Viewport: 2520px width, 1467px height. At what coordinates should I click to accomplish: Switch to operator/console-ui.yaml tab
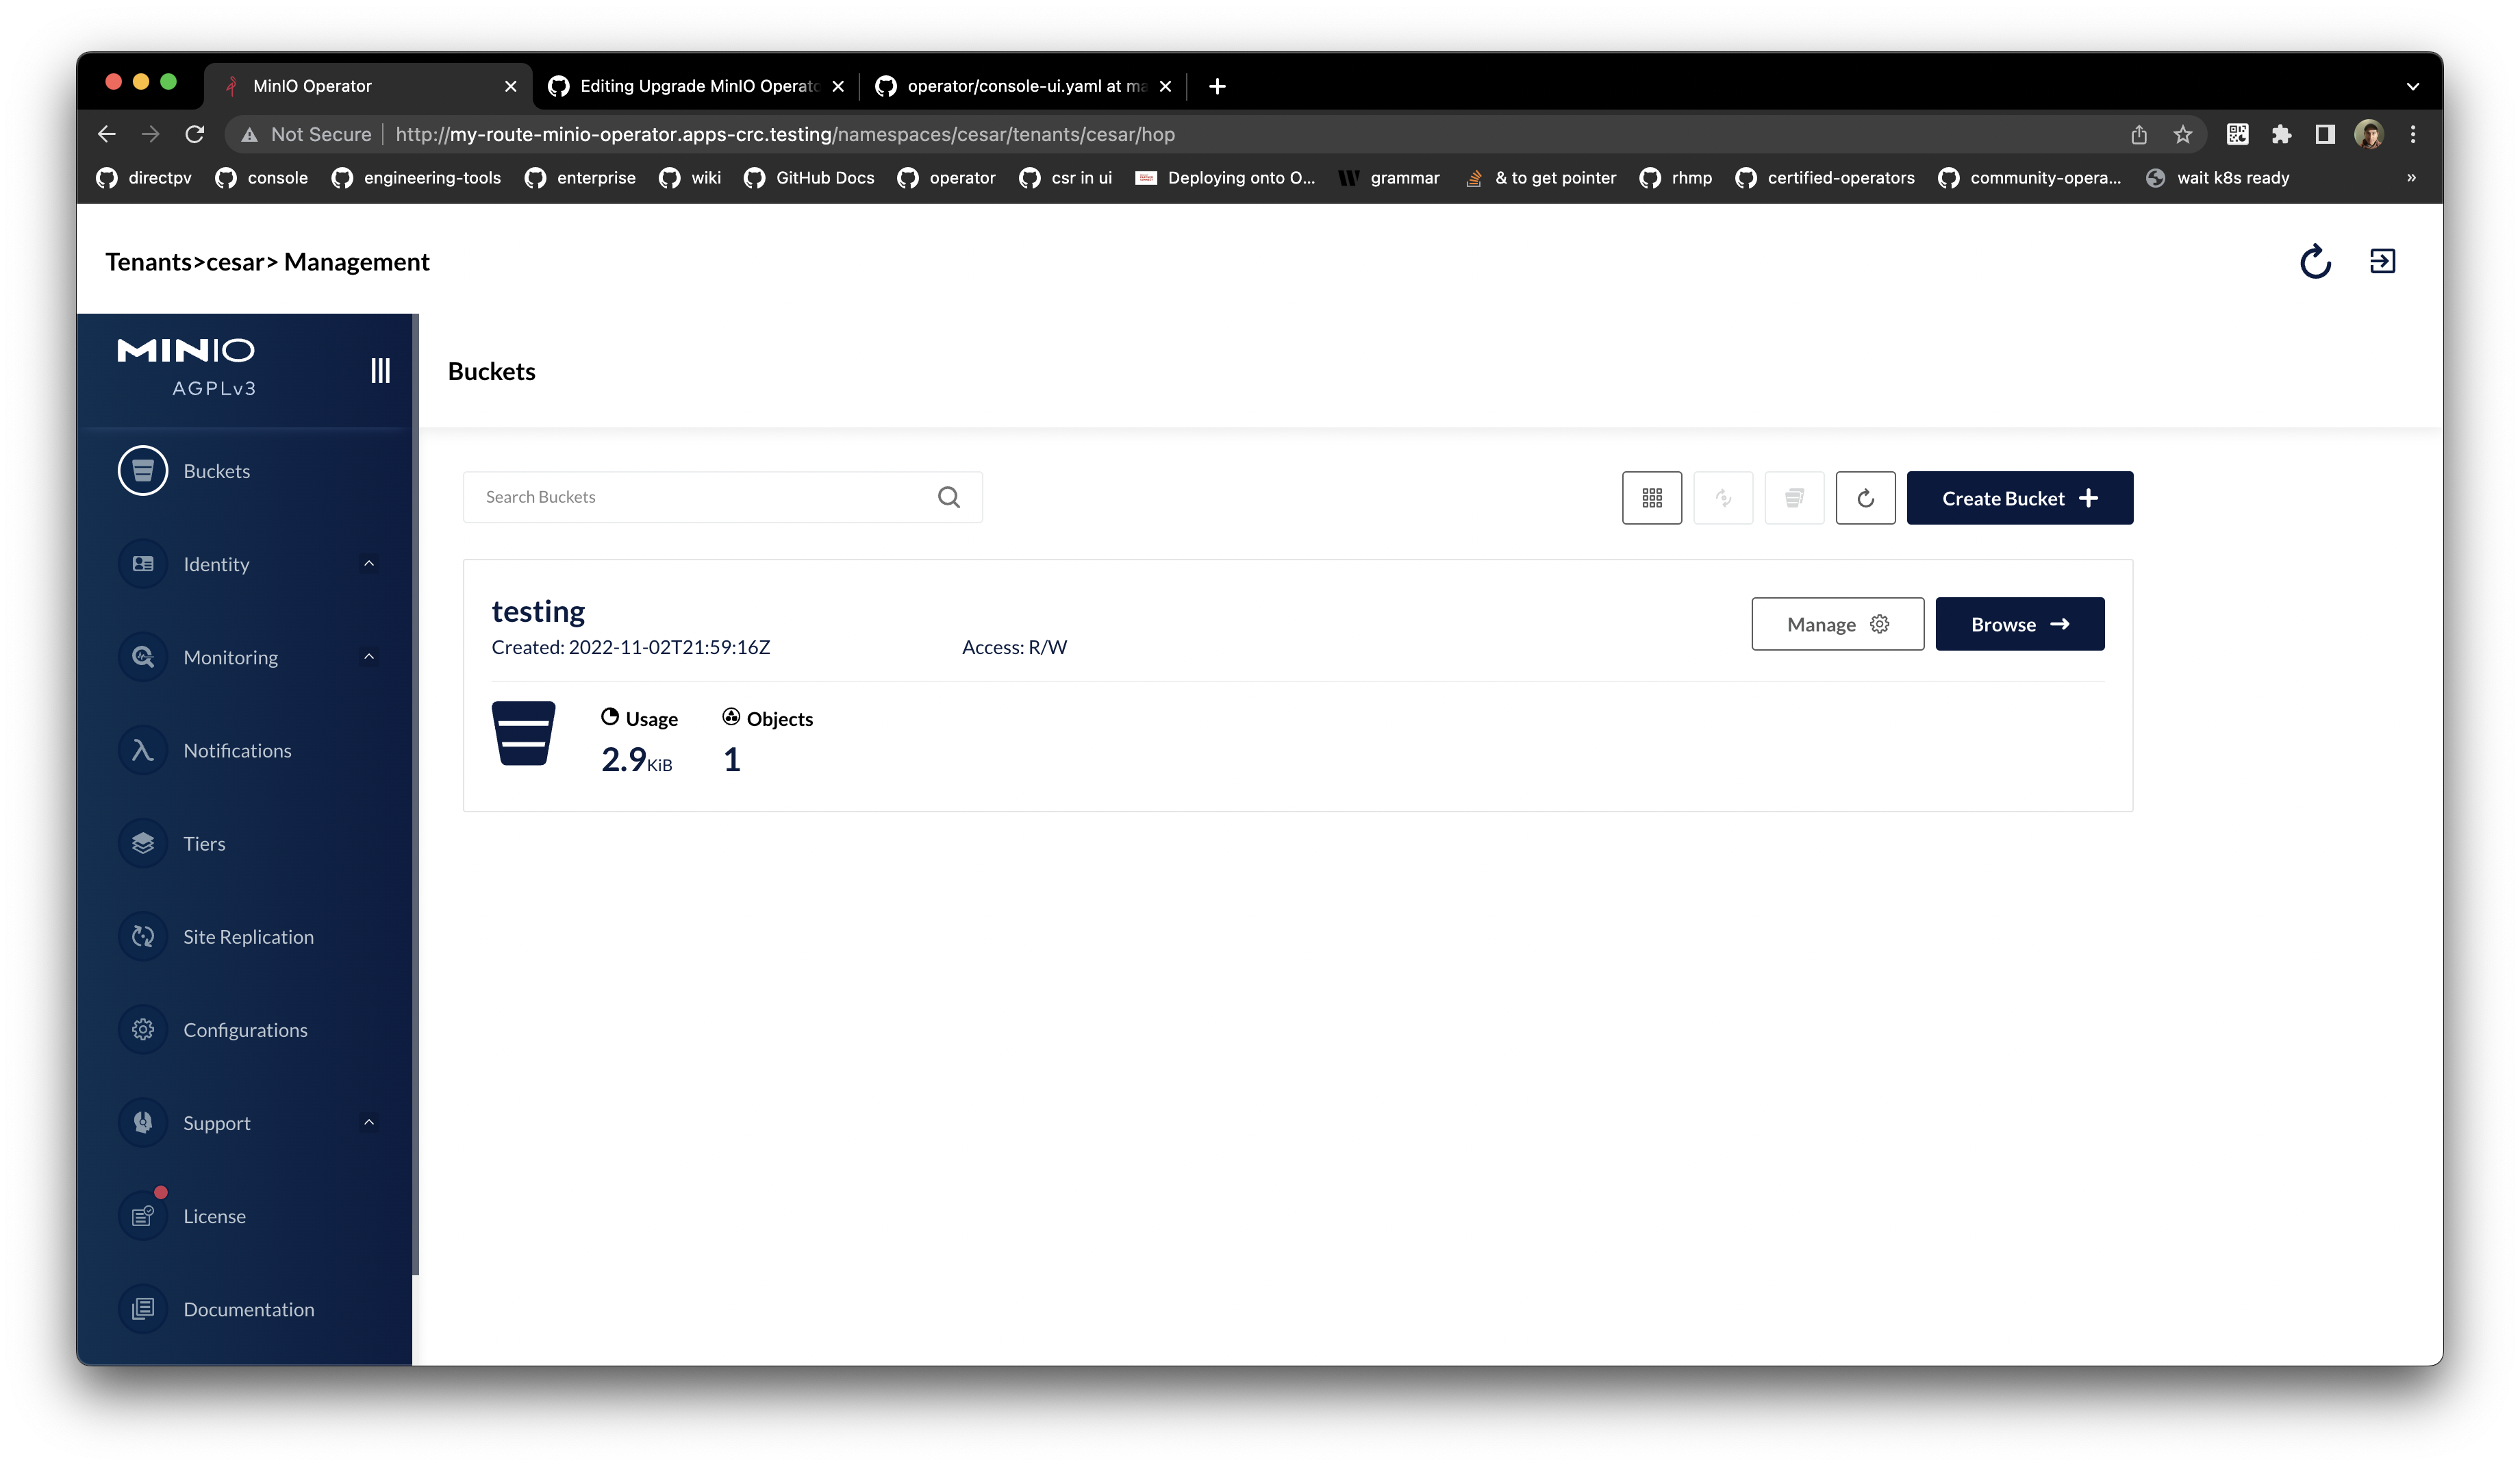pyautogui.click(x=1024, y=86)
